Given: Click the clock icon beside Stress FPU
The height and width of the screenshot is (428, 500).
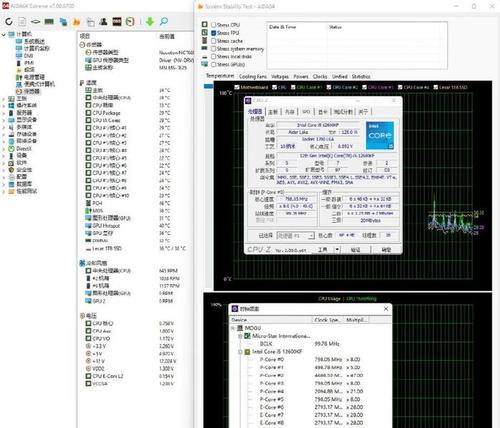Looking at the screenshot, I should pos(205,33).
